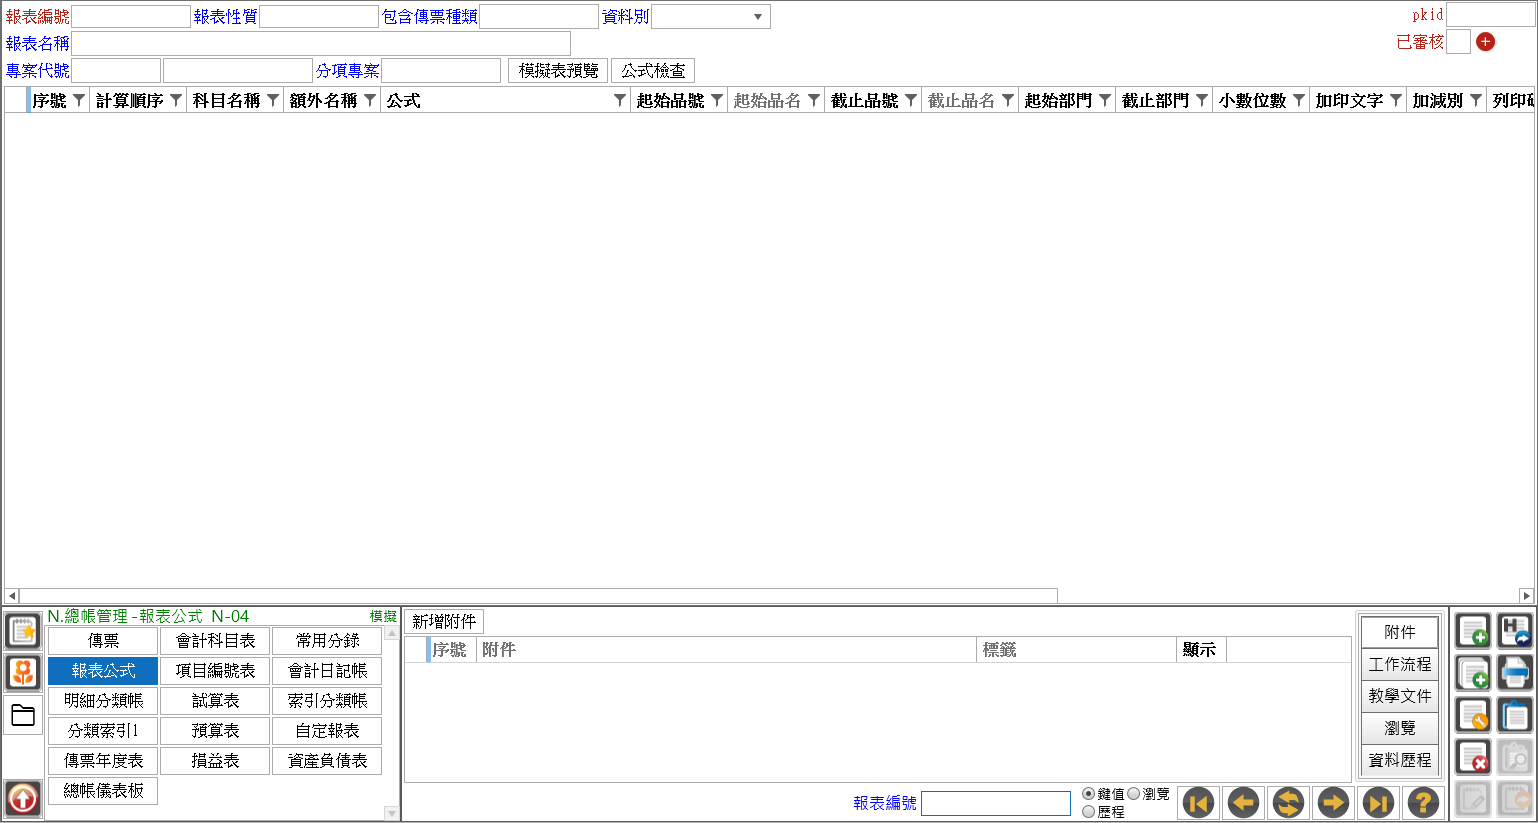Viewport: 1538px width, 823px height.
Task: Open the 會計科目表 module
Action: click(x=215, y=641)
